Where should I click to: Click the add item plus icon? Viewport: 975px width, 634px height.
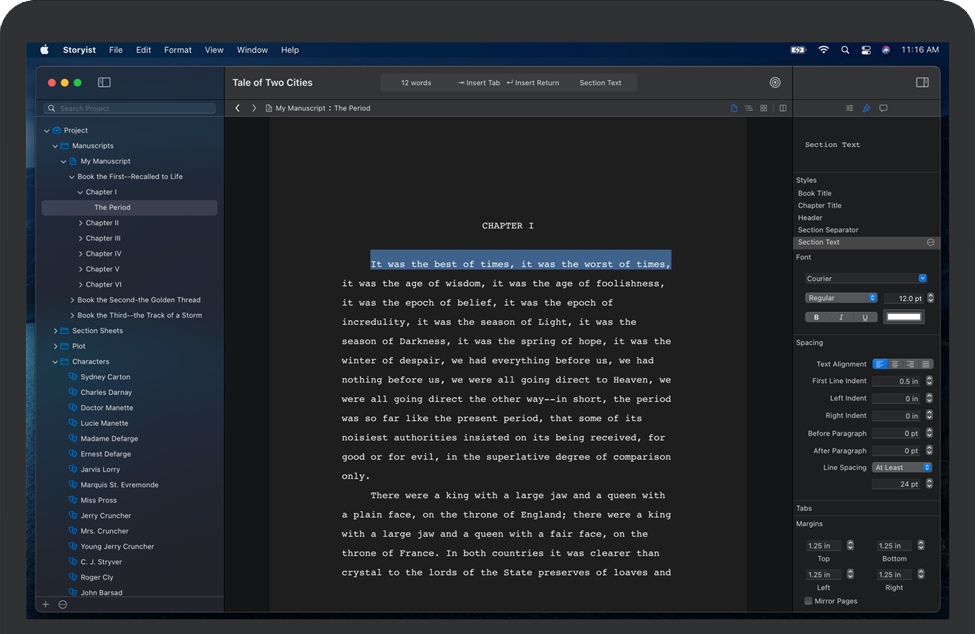click(45, 604)
